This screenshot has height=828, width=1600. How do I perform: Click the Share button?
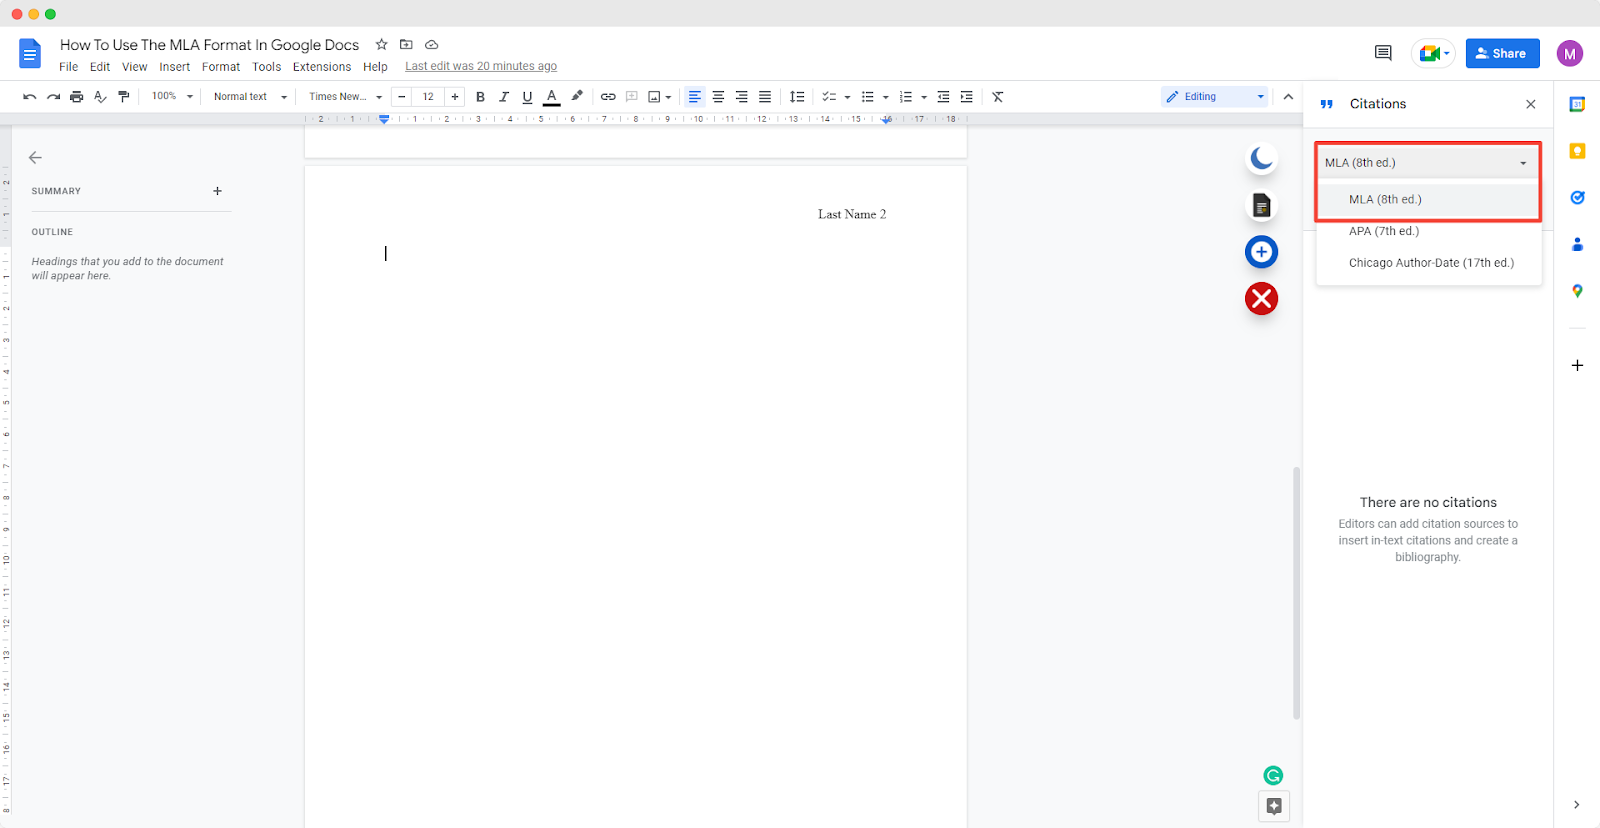point(1503,53)
